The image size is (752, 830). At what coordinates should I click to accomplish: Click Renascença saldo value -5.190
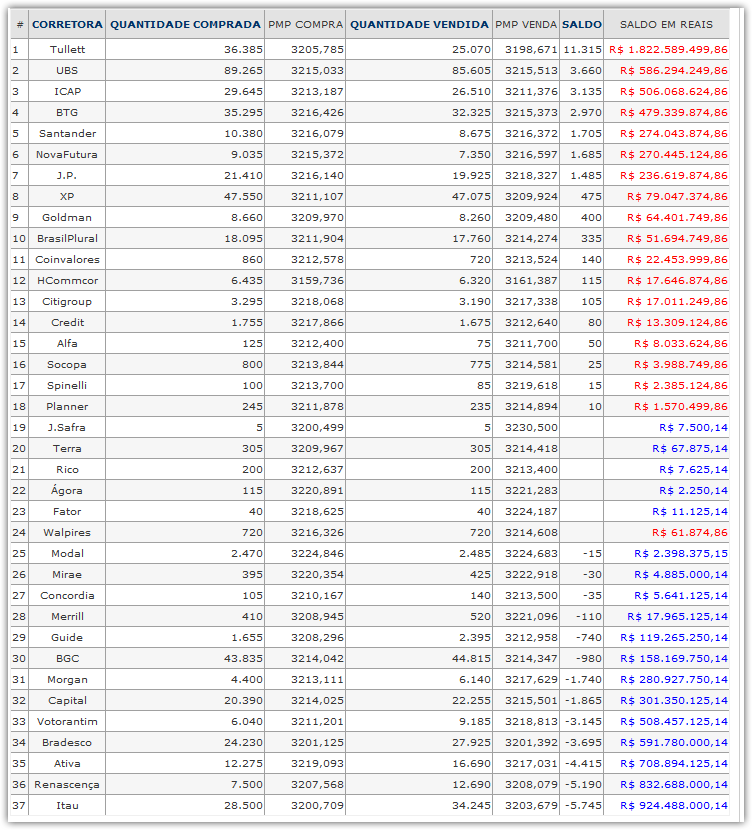(583, 784)
